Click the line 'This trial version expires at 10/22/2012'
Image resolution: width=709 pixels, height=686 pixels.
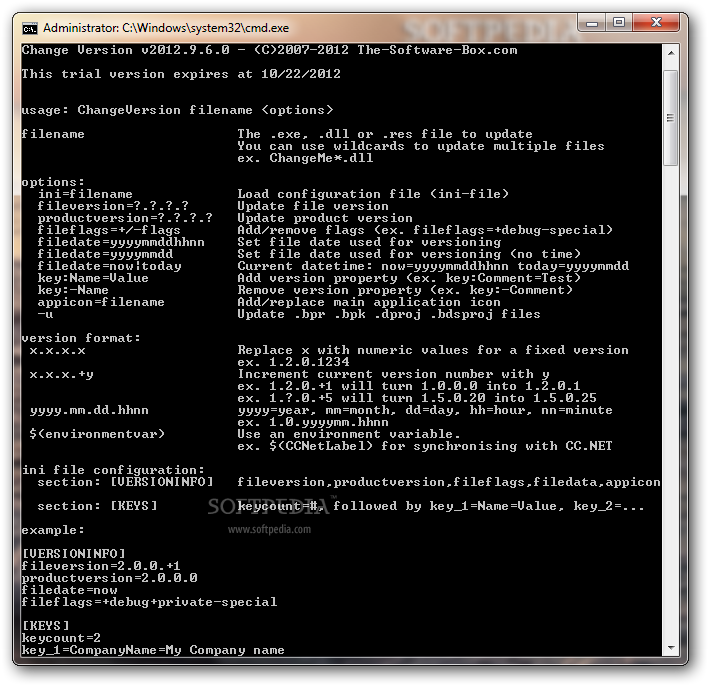click(181, 74)
